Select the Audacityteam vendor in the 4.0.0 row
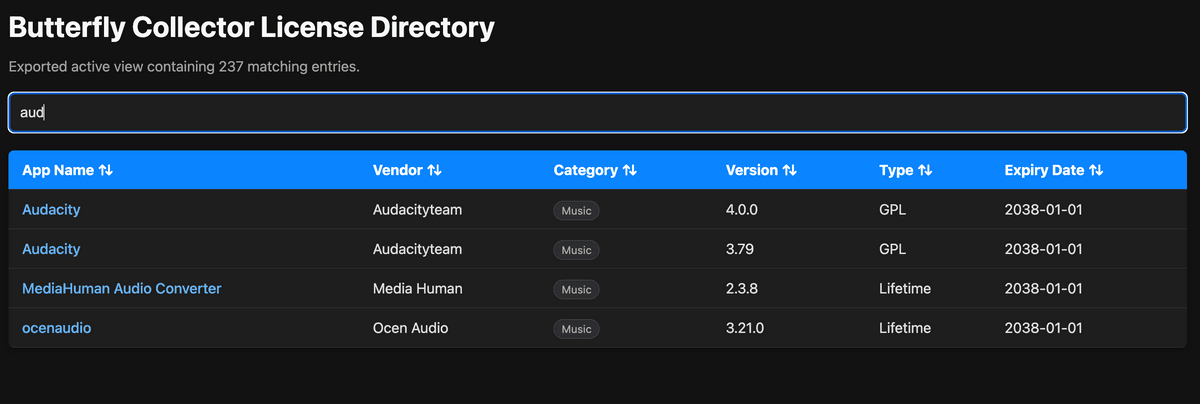This screenshot has width=1200, height=404. point(417,210)
